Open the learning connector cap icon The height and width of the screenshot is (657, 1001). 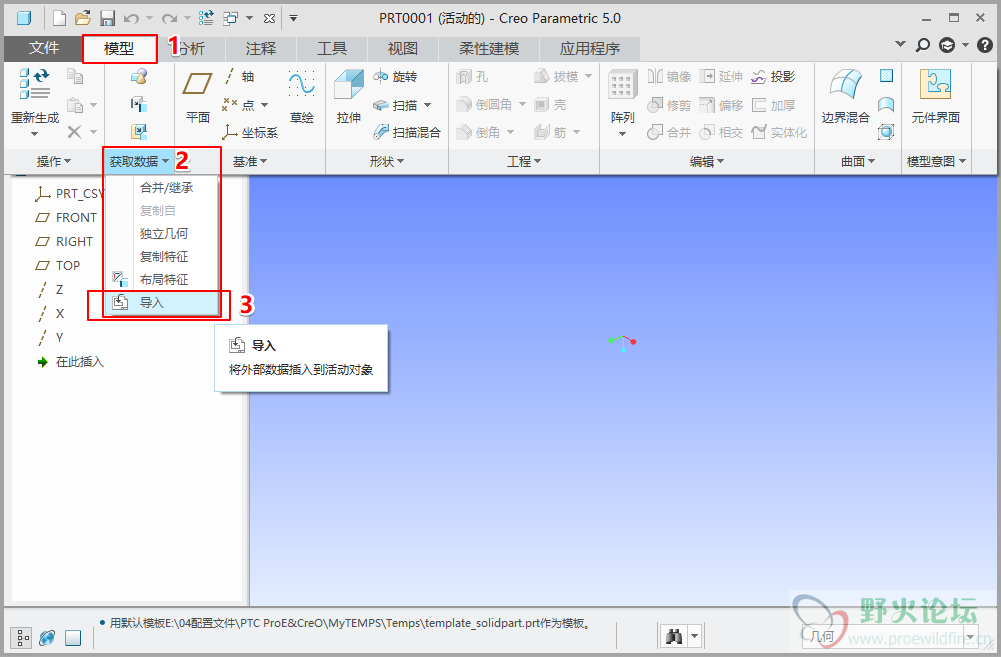point(947,45)
